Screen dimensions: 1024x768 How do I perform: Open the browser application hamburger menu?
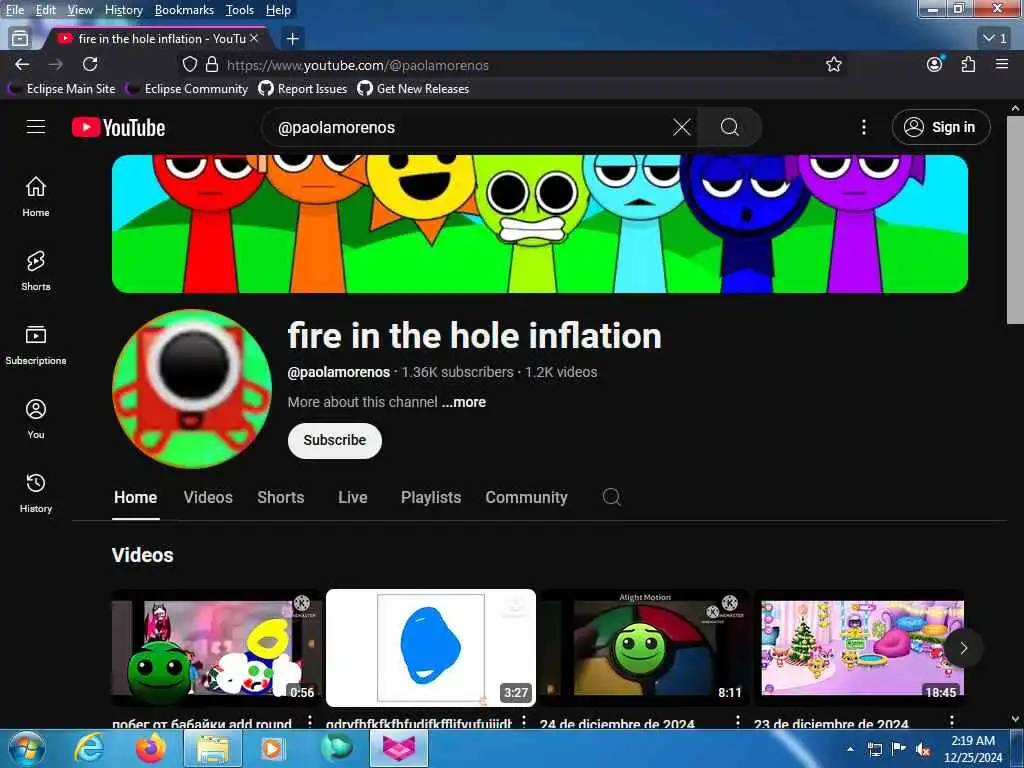point(1002,64)
